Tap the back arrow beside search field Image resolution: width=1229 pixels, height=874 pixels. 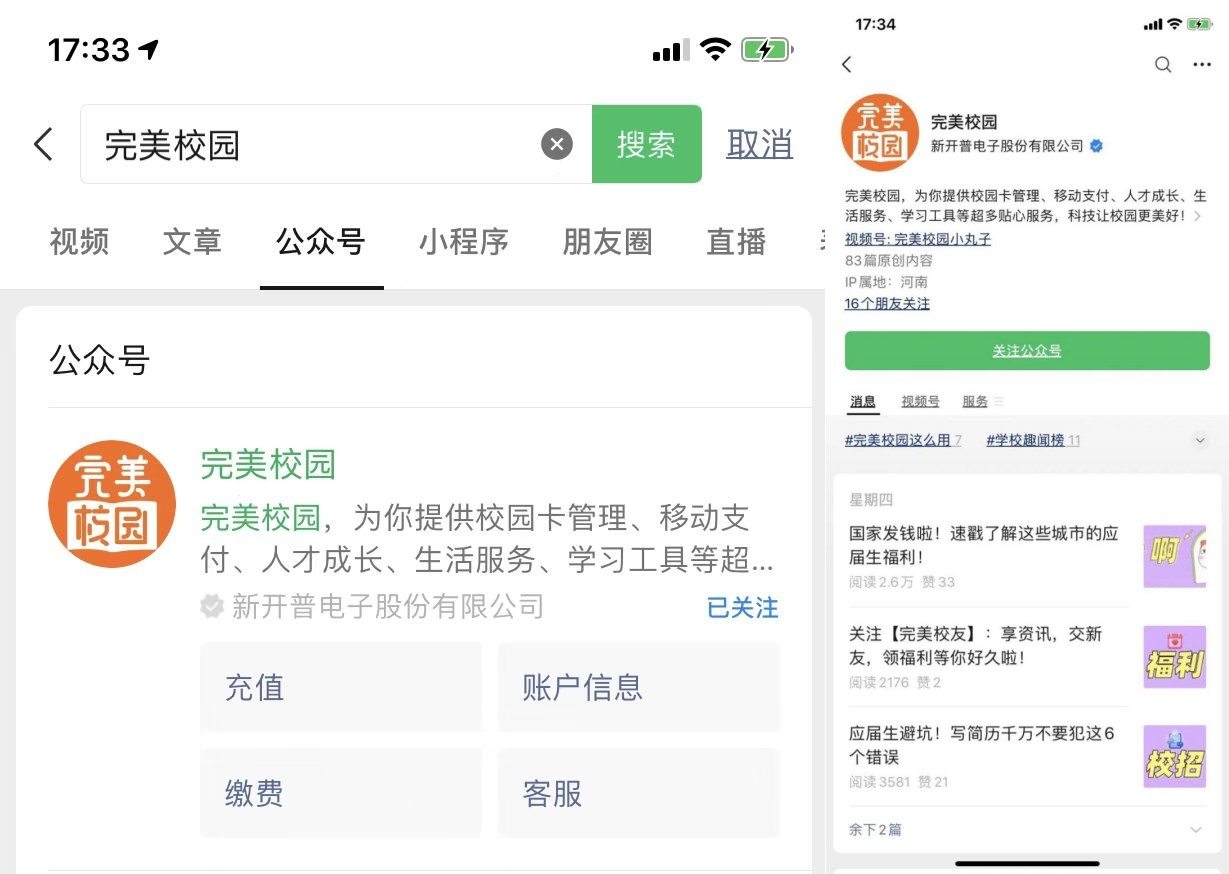tap(43, 144)
